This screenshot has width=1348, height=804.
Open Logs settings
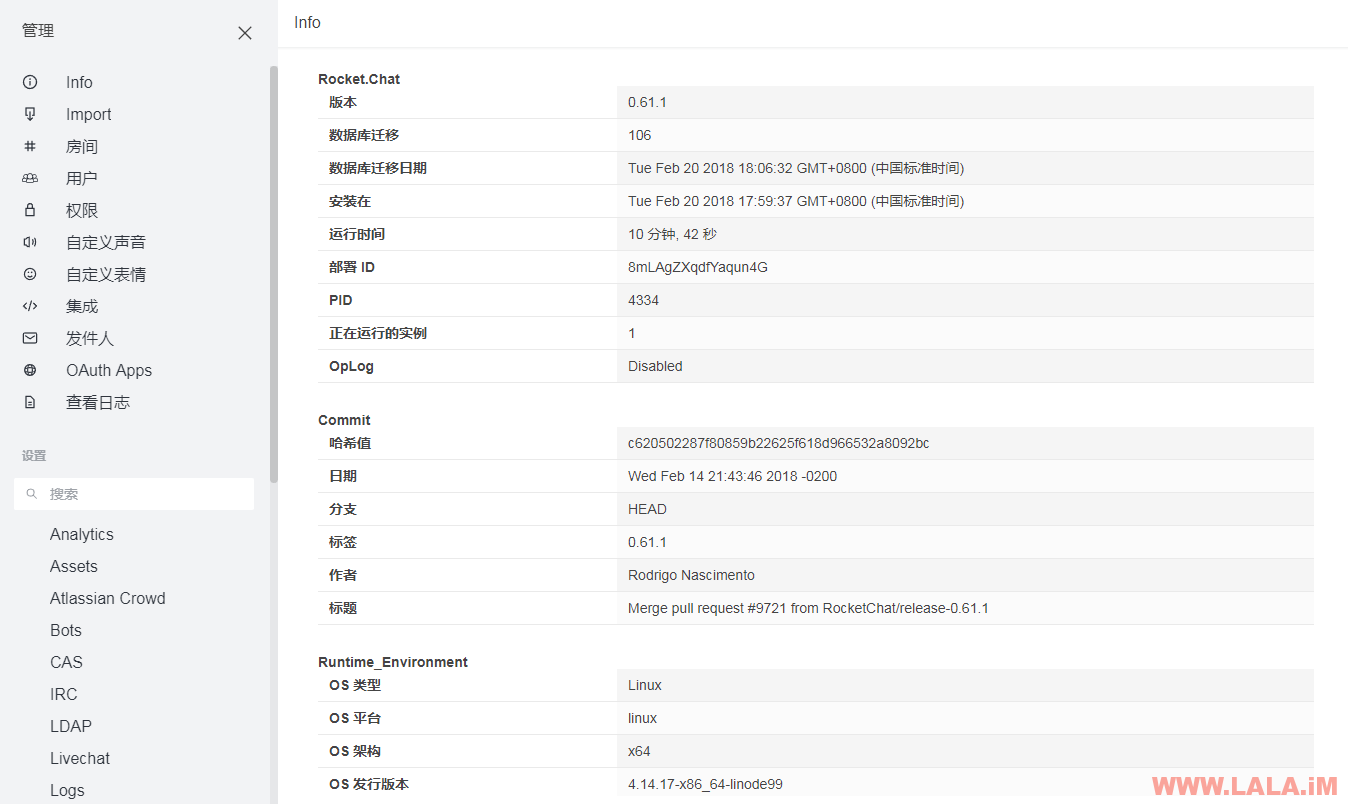click(x=67, y=790)
